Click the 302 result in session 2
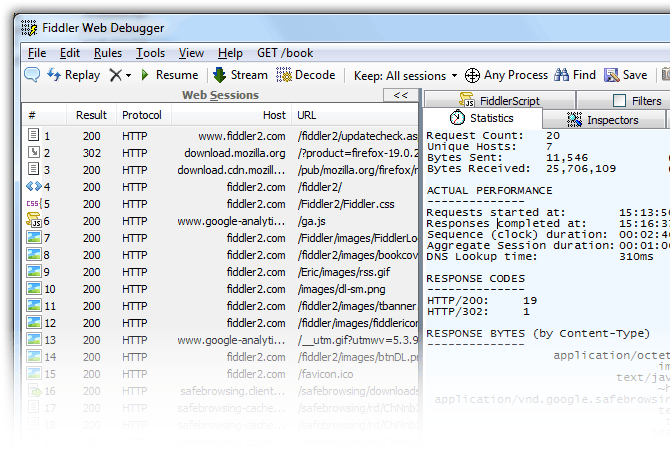670x470 pixels. (92, 153)
